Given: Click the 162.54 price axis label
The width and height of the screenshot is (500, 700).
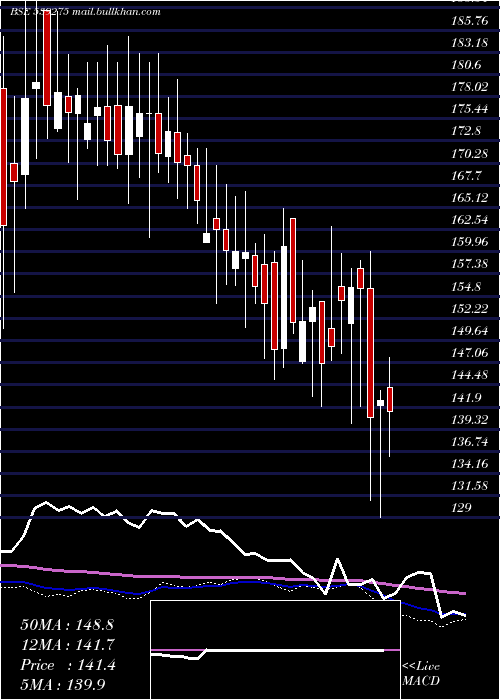Looking at the screenshot, I should tap(470, 220).
